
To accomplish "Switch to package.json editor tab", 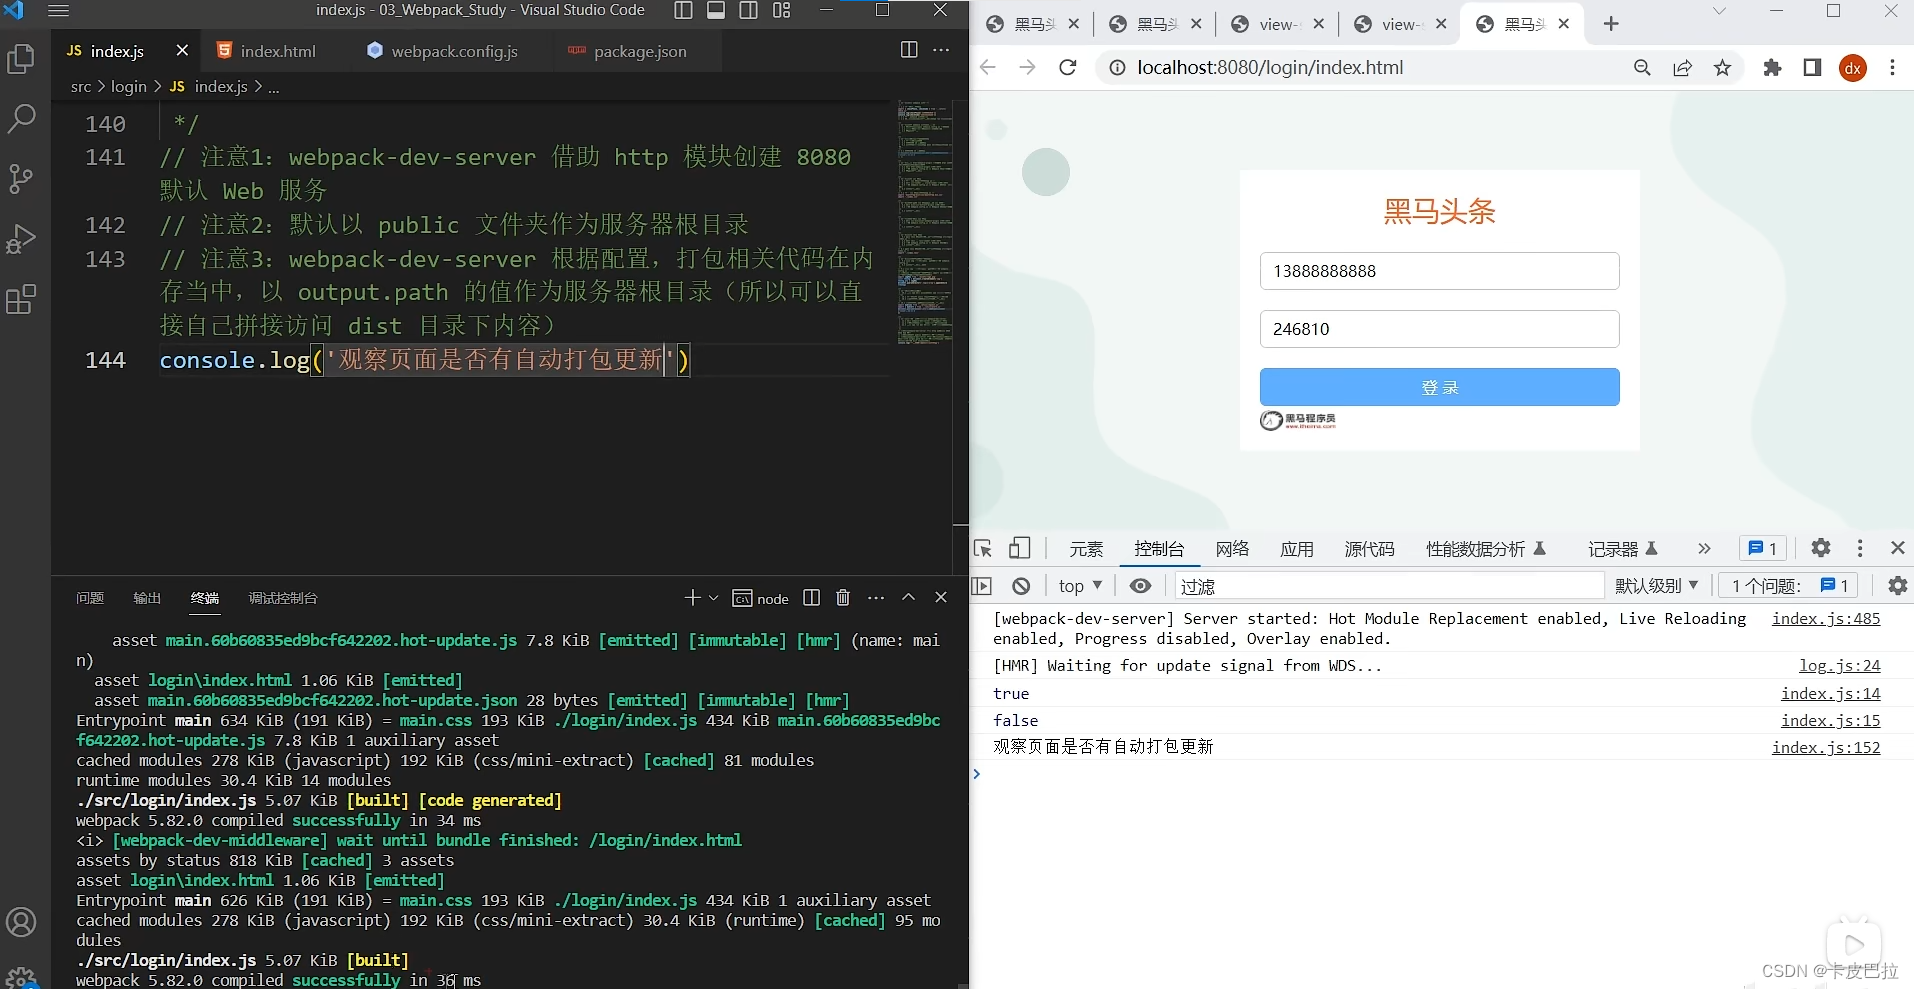I will (639, 51).
